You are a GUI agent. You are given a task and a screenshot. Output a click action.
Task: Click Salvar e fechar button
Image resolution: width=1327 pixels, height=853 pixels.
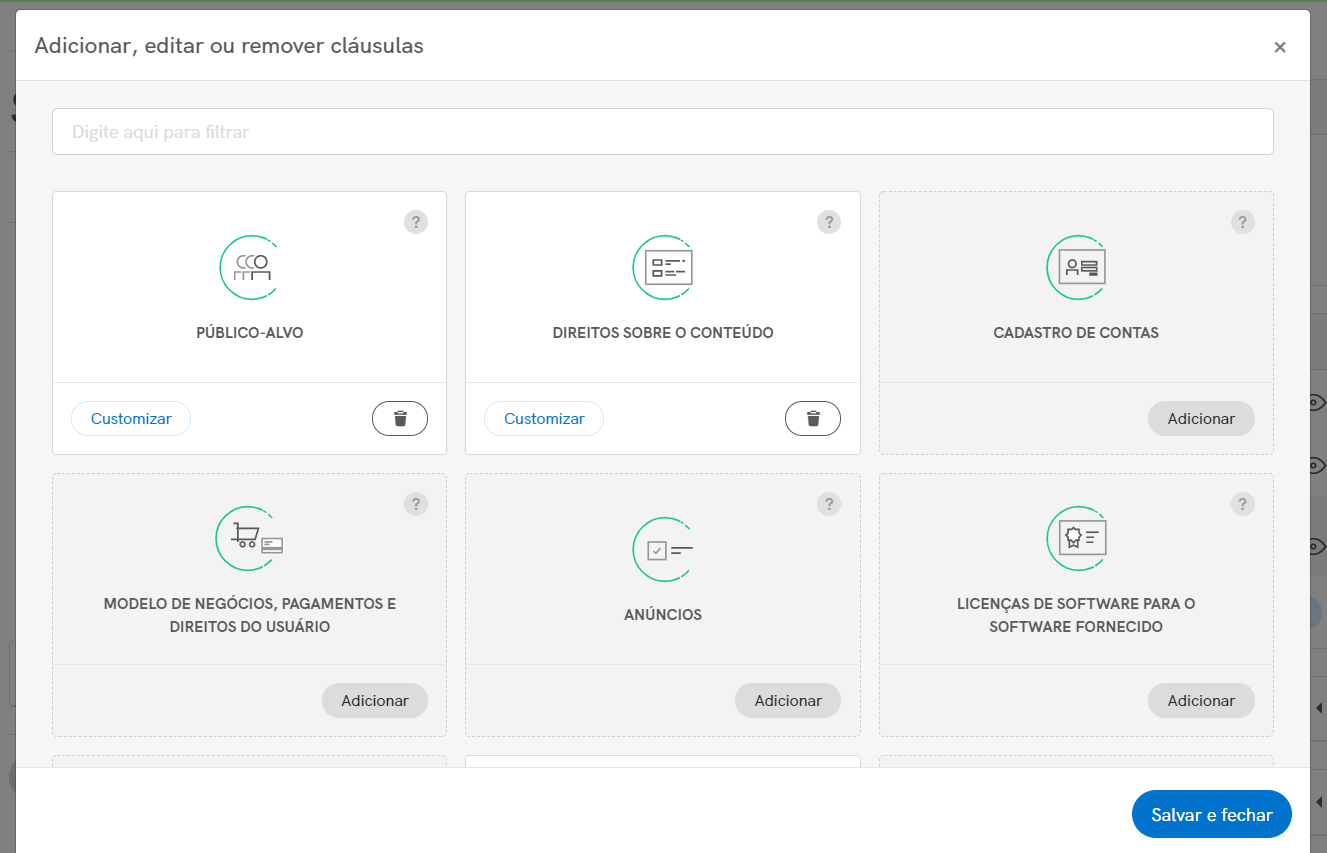click(1211, 815)
